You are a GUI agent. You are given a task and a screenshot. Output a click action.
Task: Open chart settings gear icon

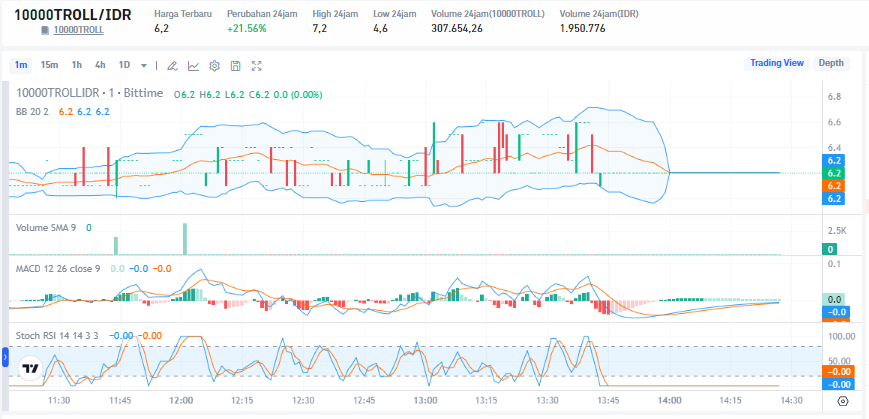click(214, 66)
